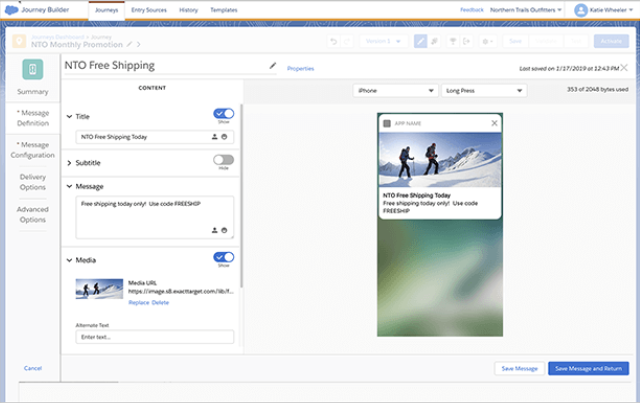Viewport: 640px width, 403px height.
Task: Click the Delete media link
Action: [x=160, y=303]
